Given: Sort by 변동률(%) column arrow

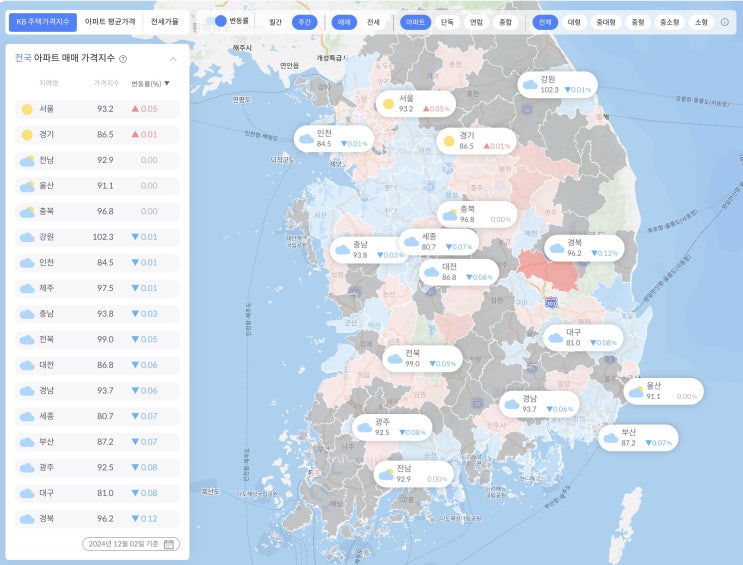Looking at the screenshot, I should tap(167, 83).
